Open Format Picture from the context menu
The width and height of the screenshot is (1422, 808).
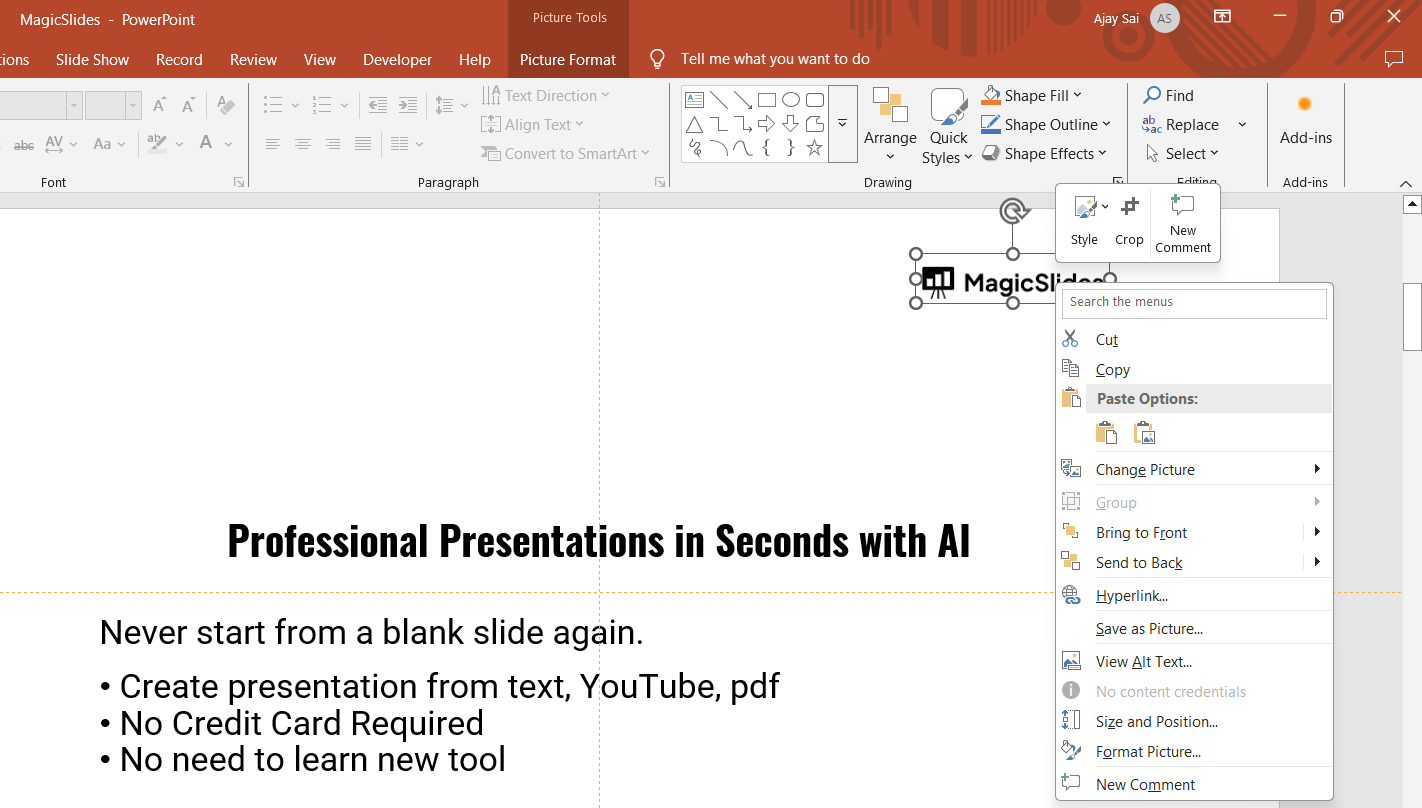click(x=1148, y=752)
